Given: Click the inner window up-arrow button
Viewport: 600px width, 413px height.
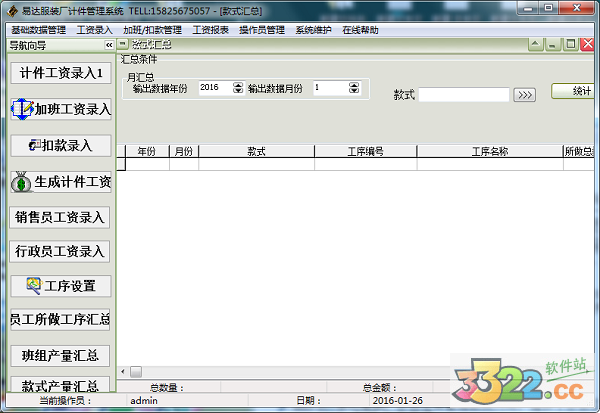Looking at the screenshot, I should point(536,44).
